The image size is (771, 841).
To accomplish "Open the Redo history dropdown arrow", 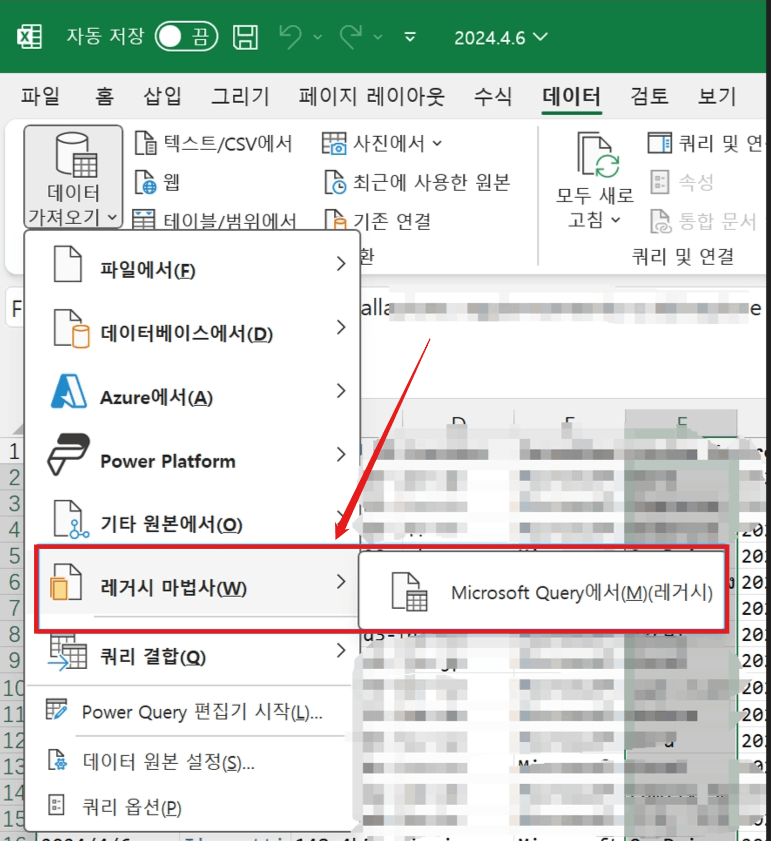I will pyautogui.click(x=378, y=37).
